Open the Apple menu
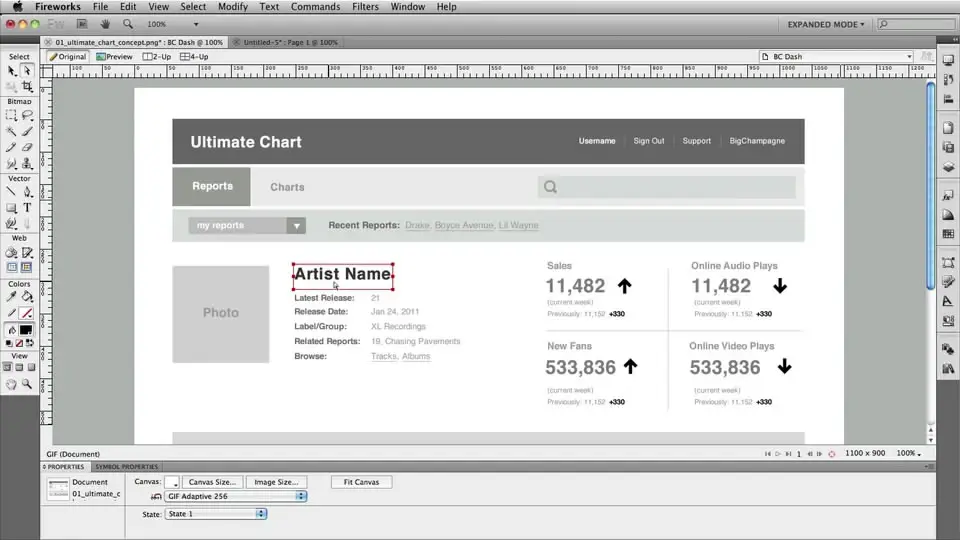The width and height of the screenshot is (960, 540). [x=17, y=7]
